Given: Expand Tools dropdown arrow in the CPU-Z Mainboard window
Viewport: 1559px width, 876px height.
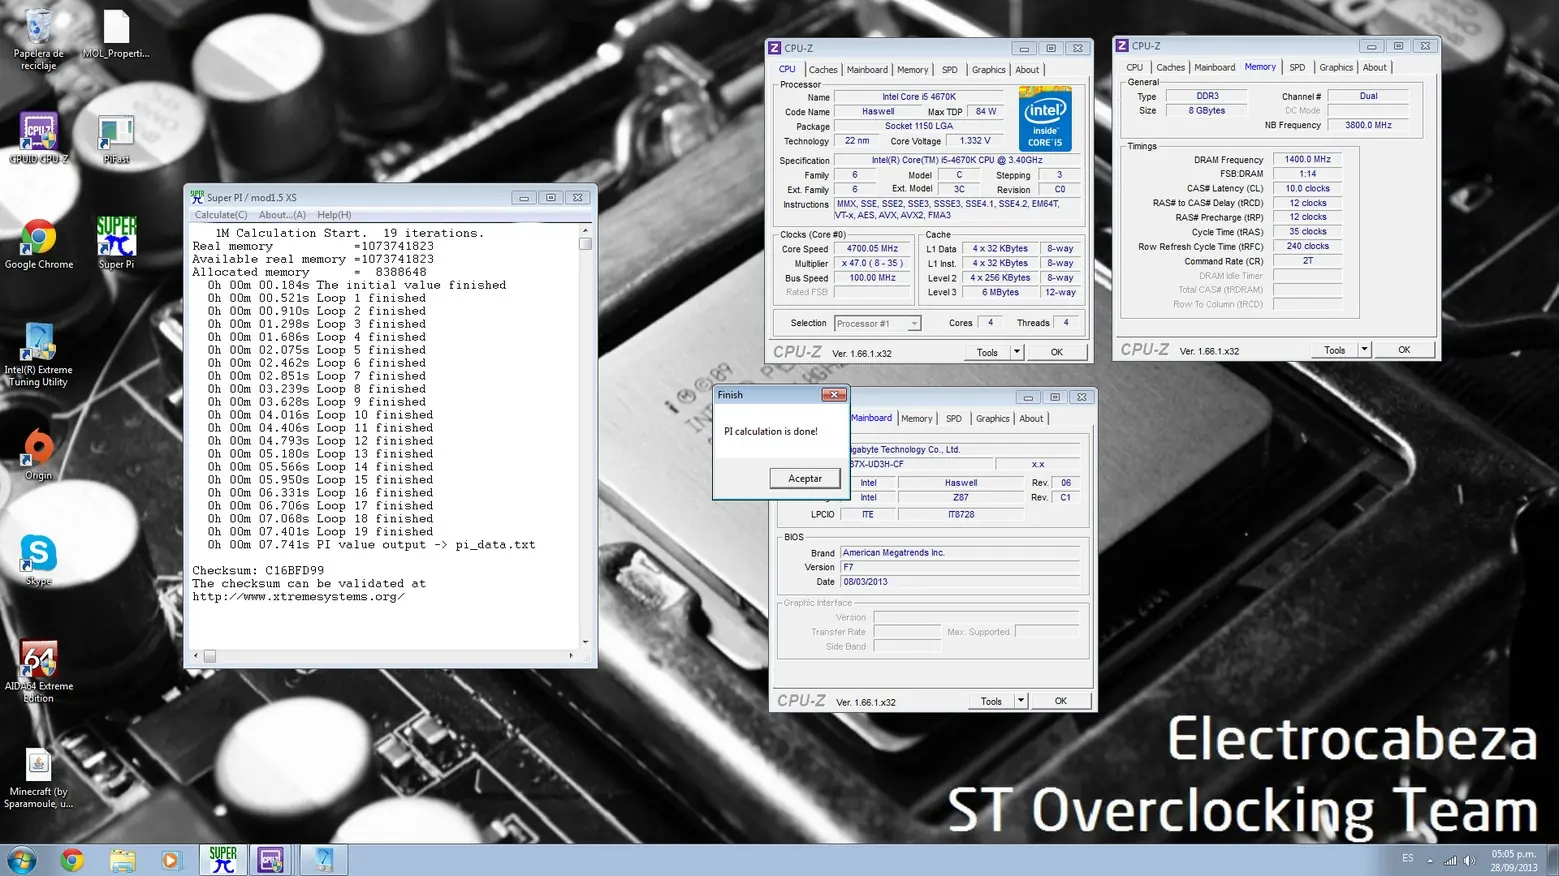Looking at the screenshot, I should [x=1021, y=701].
